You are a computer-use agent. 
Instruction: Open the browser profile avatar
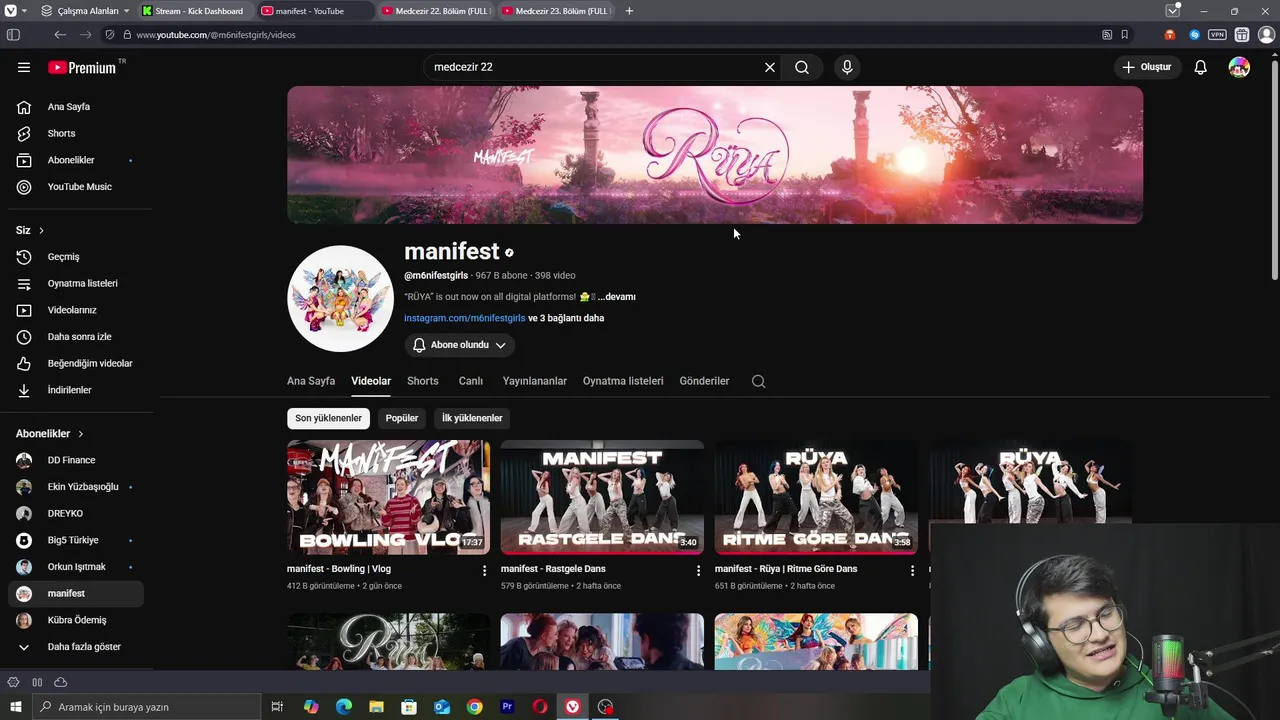point(1266,35)
